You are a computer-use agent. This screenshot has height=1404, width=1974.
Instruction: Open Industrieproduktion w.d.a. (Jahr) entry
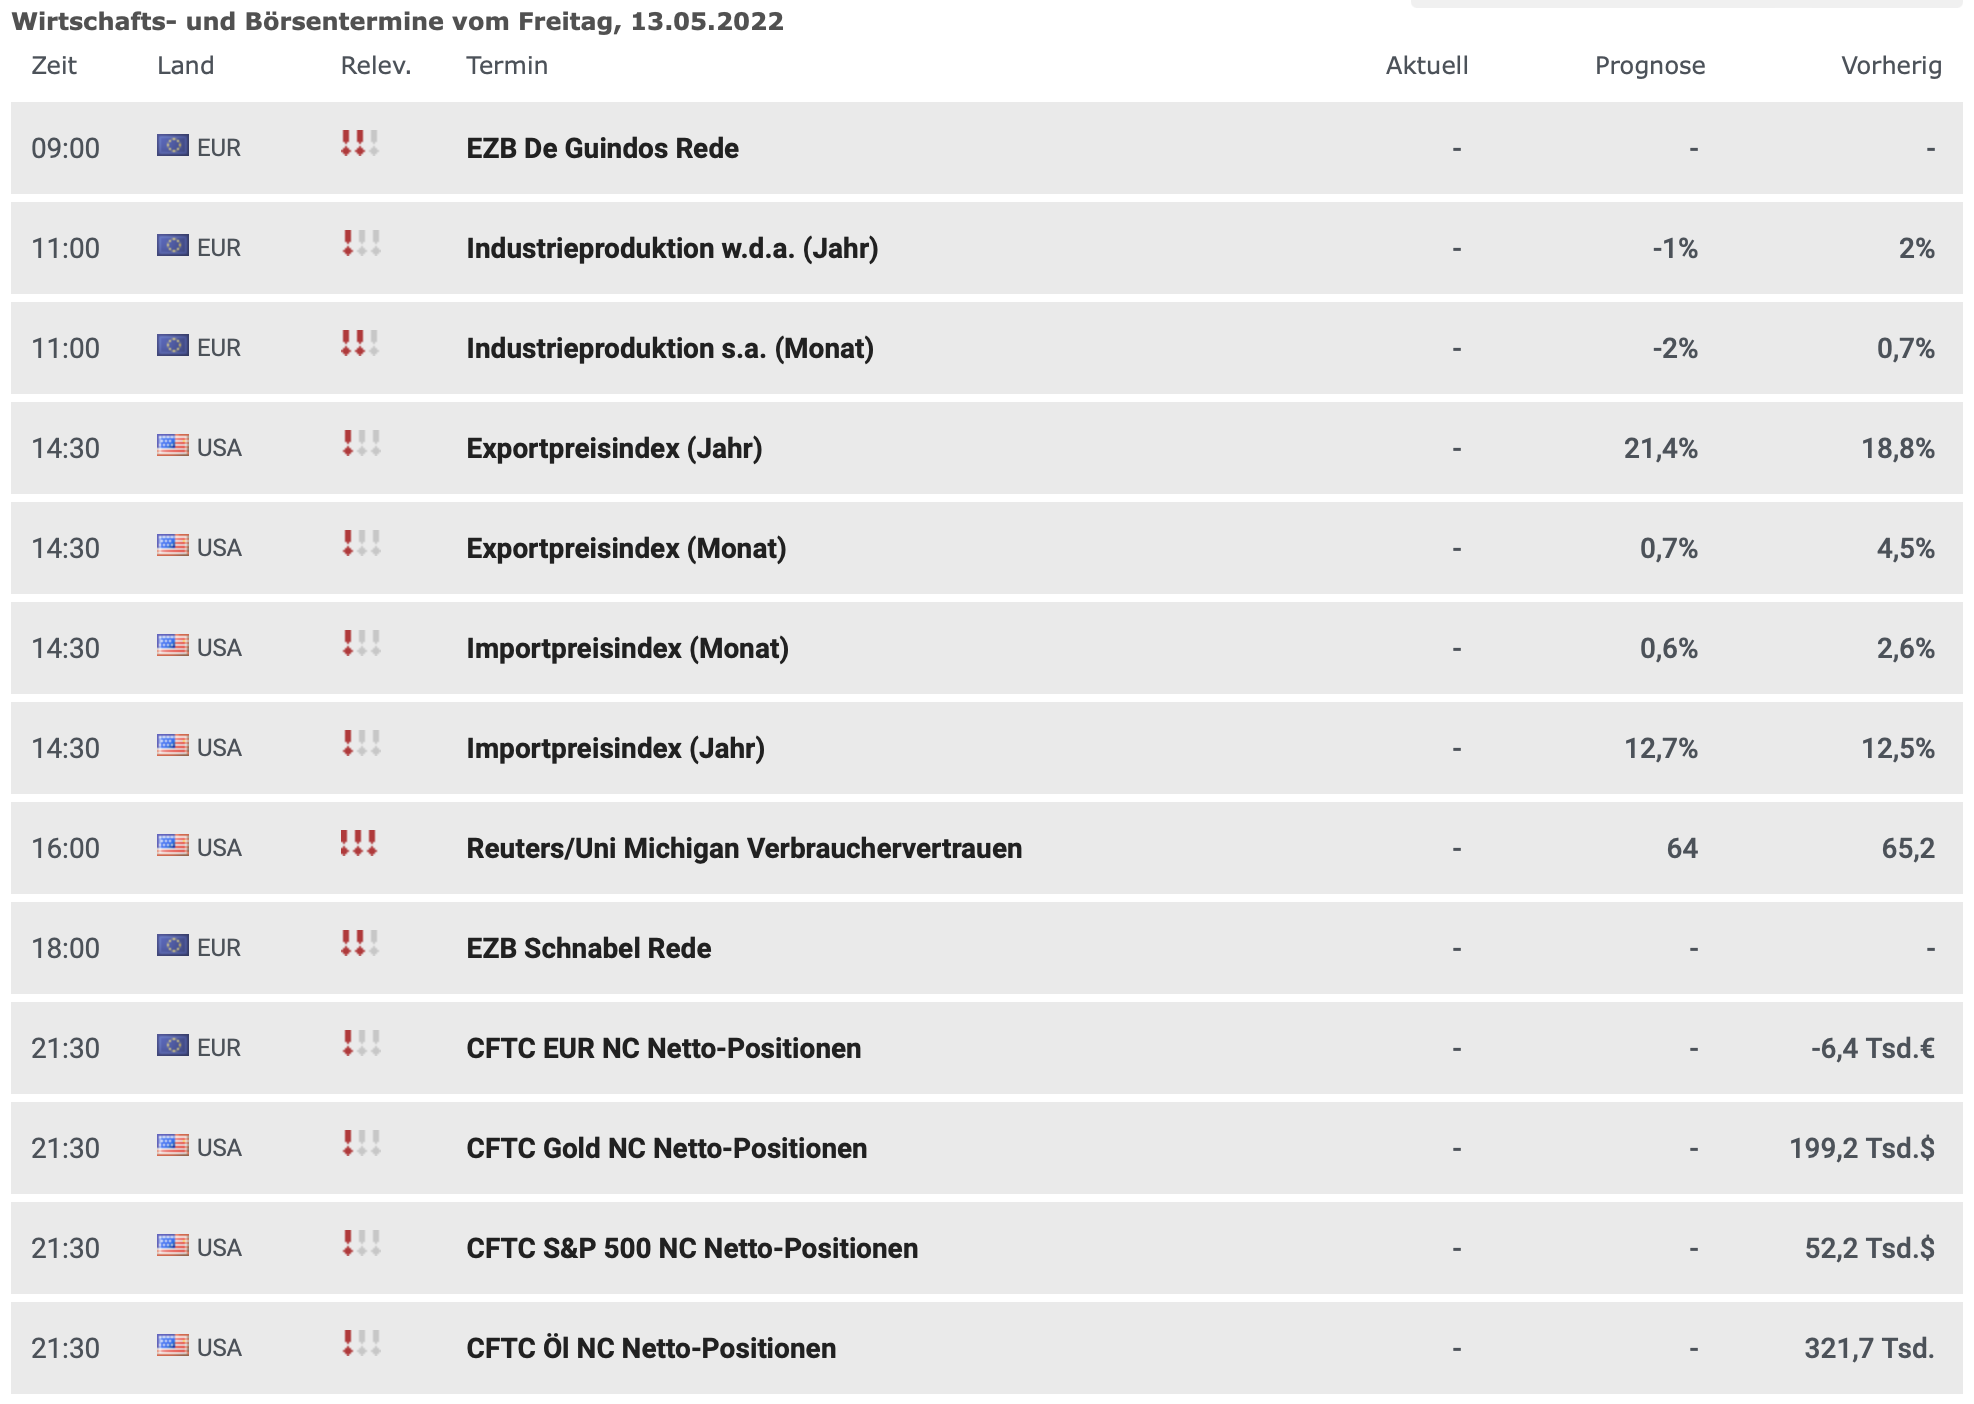click(x=672, y=248)
